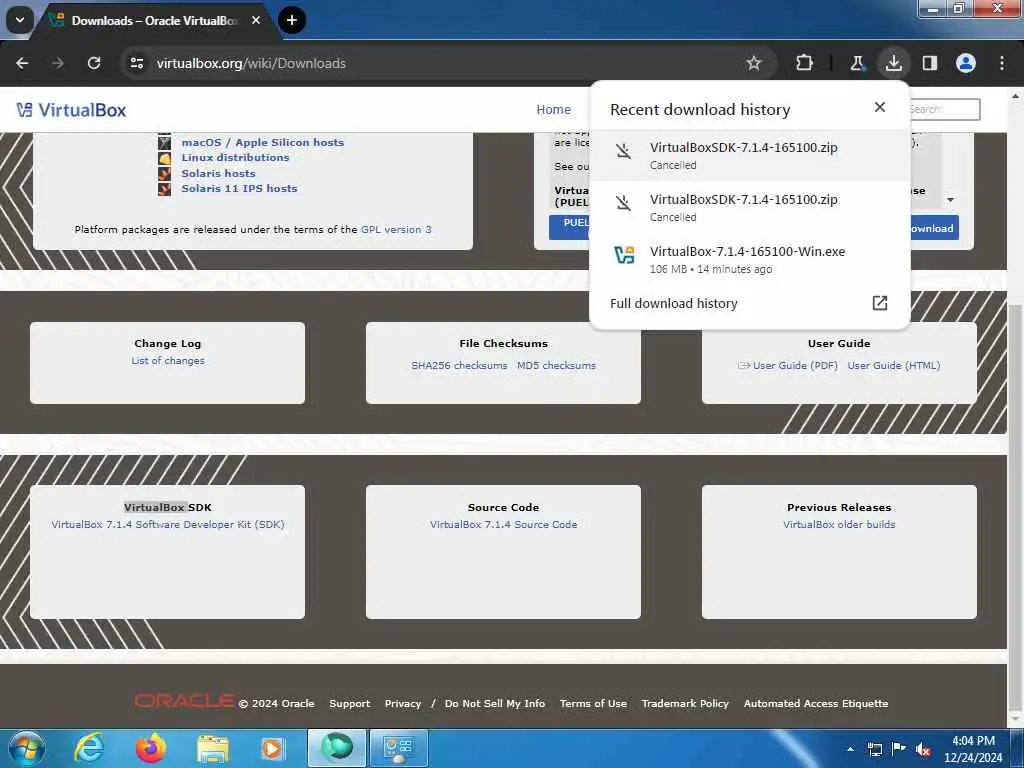
Task: Expand the license dropdown arrow
Action: pyautogui.click(x=951, y=200)
